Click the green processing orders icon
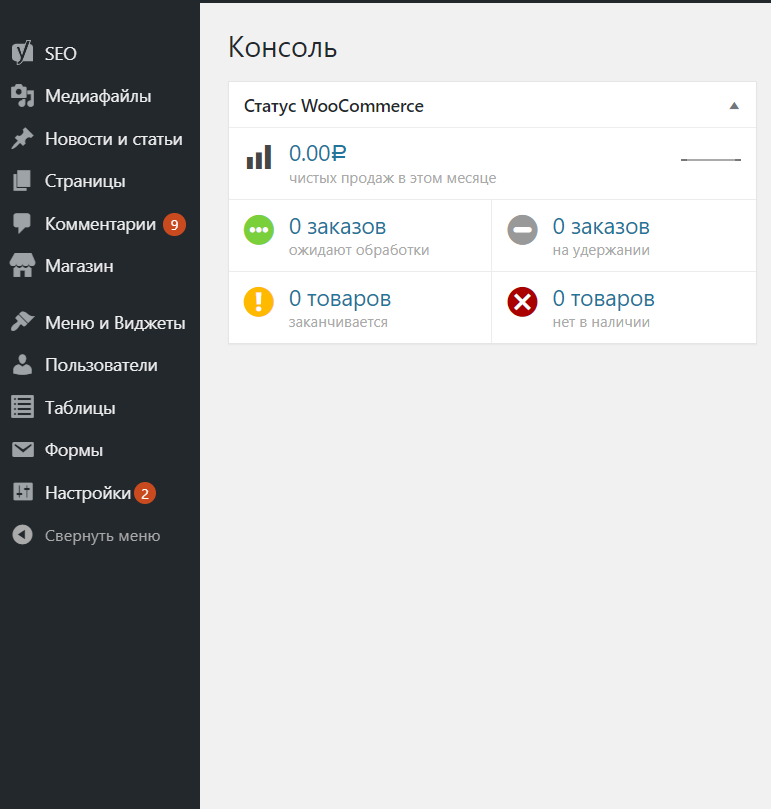The height and width of the screenshot is (809, 771). [x=259, y=230]
